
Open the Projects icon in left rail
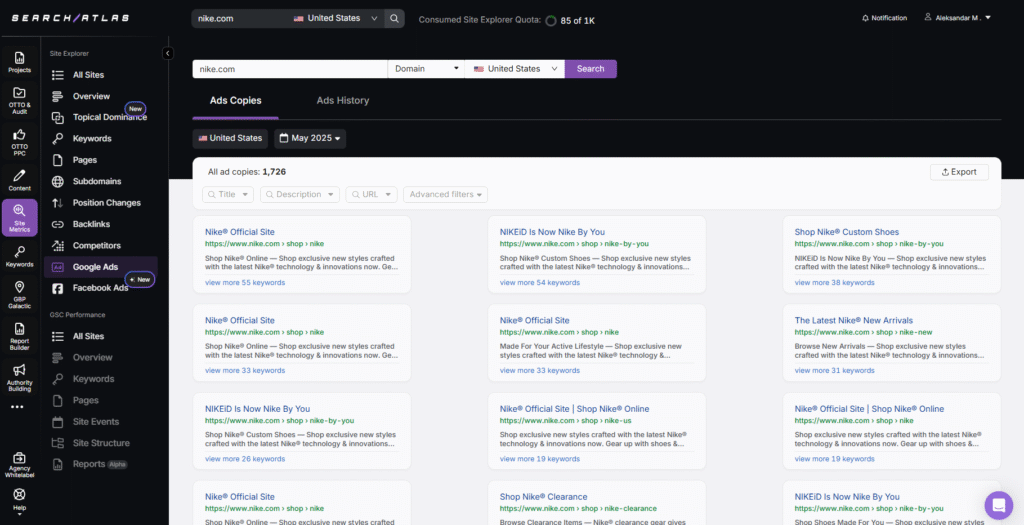pyautogui.click(x=20, y=63)
